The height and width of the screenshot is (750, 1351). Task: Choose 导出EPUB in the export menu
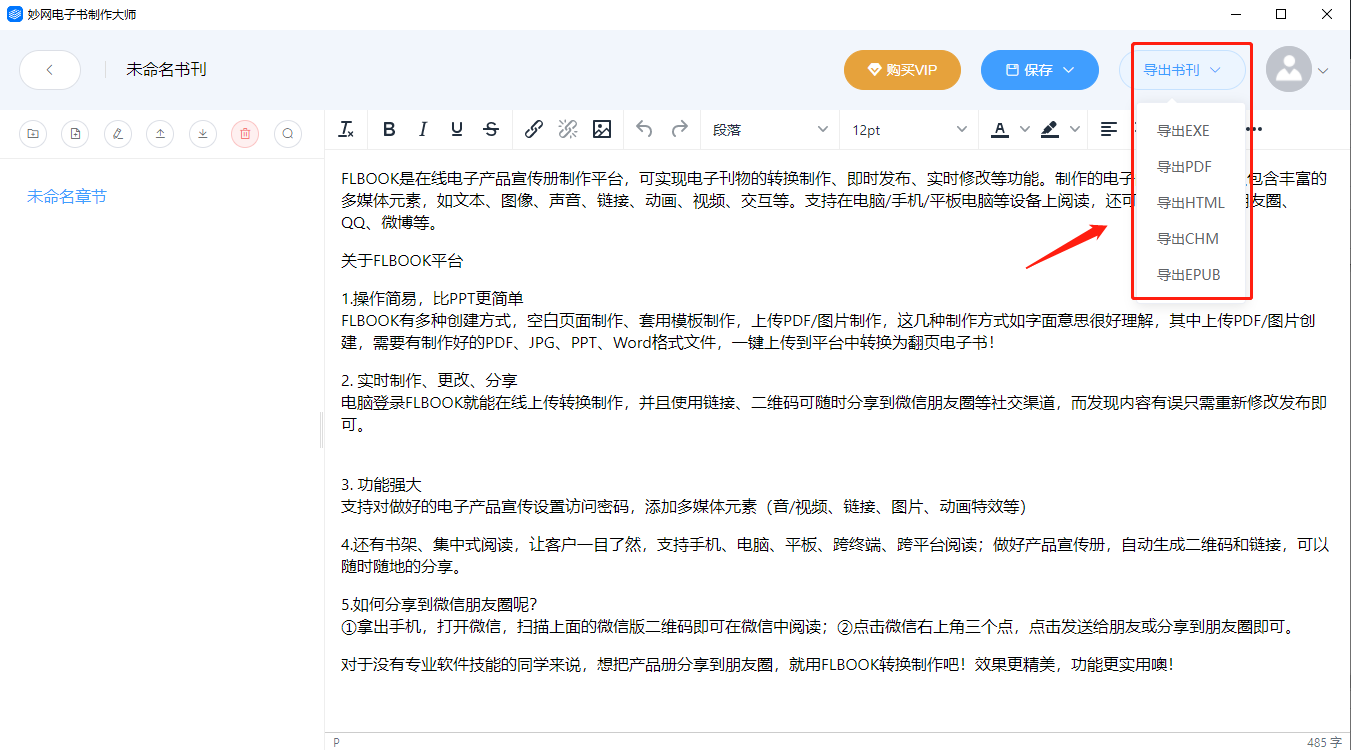pos(1188,275)
